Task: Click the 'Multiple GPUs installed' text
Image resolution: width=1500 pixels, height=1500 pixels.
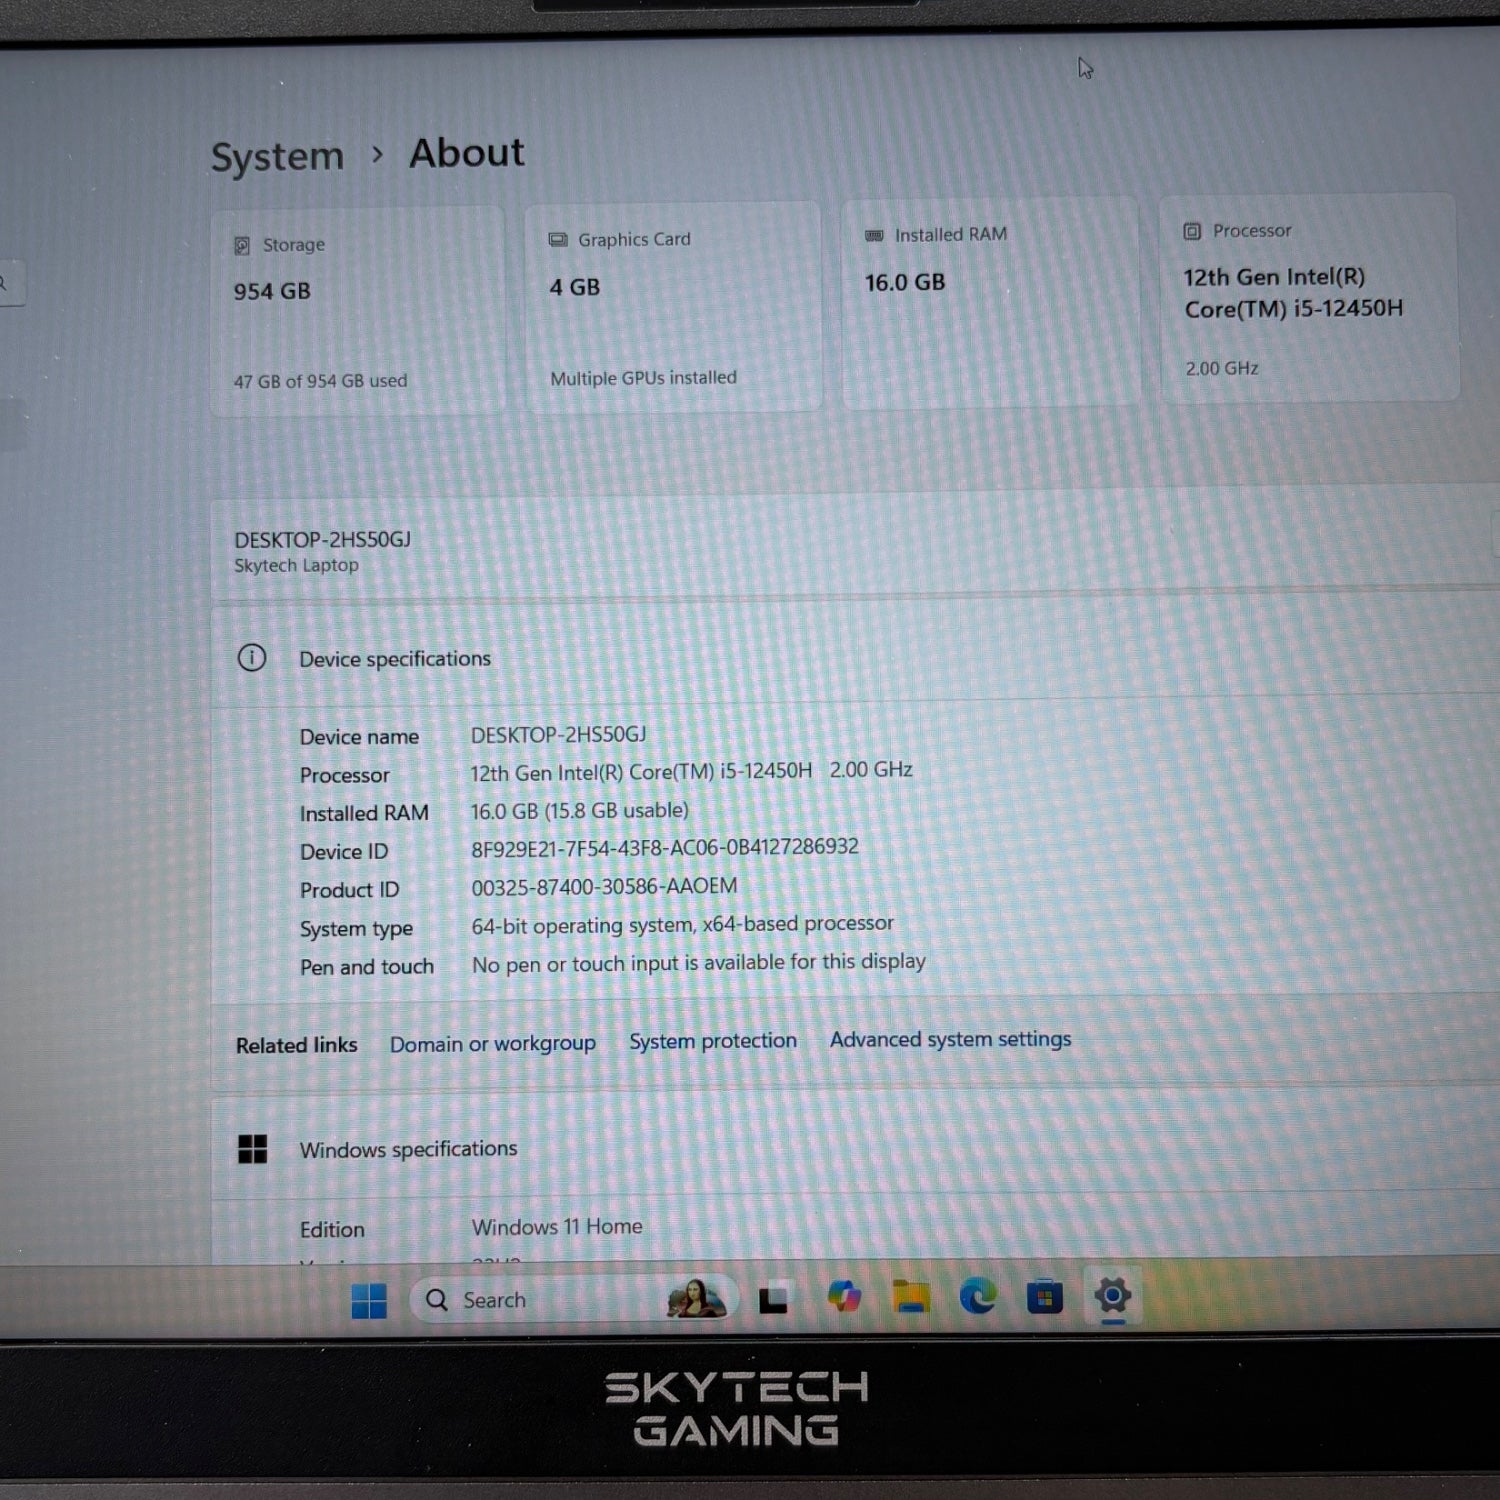Action: [x=643, y=378]
